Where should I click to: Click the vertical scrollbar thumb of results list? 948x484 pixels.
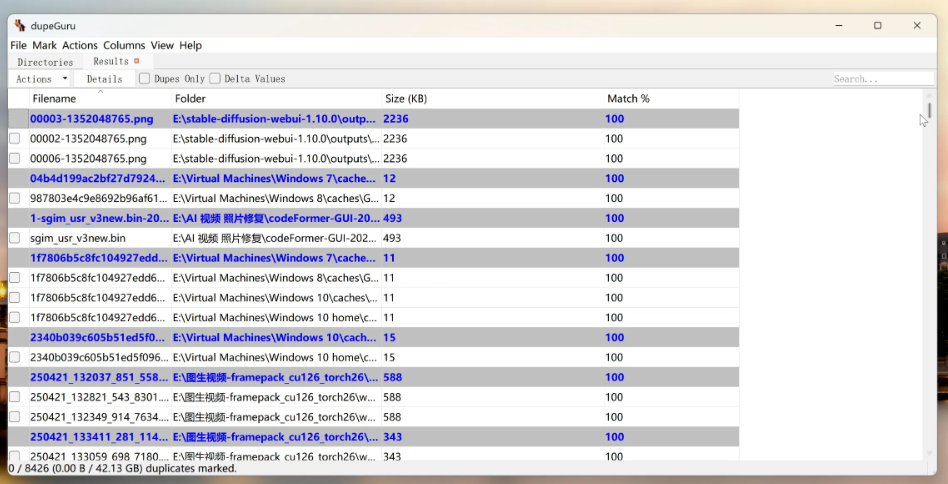(x=930, y=110)
